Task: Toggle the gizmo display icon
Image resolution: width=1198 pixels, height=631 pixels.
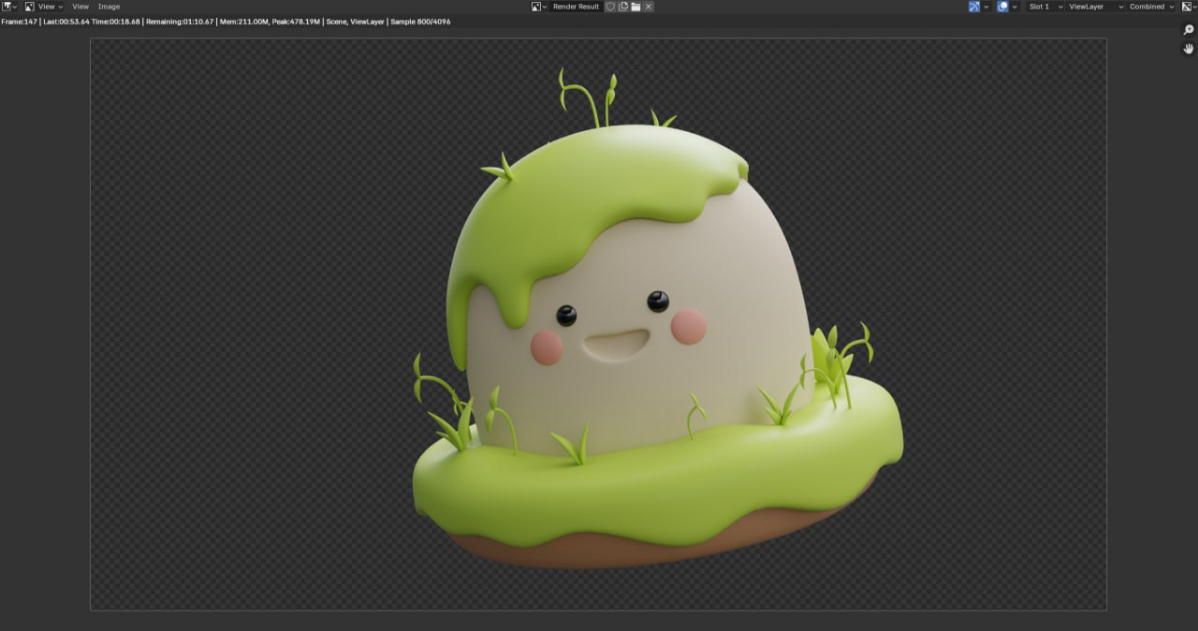Action: point(974,6)
